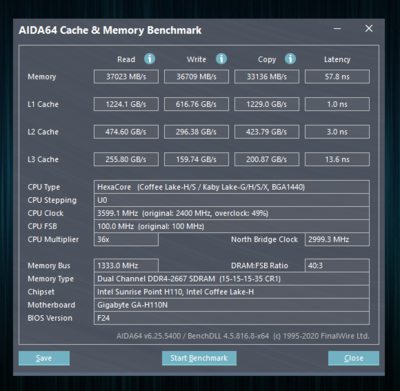
Task: Click the Memory Bus label
Action: [x=49, y=266]
